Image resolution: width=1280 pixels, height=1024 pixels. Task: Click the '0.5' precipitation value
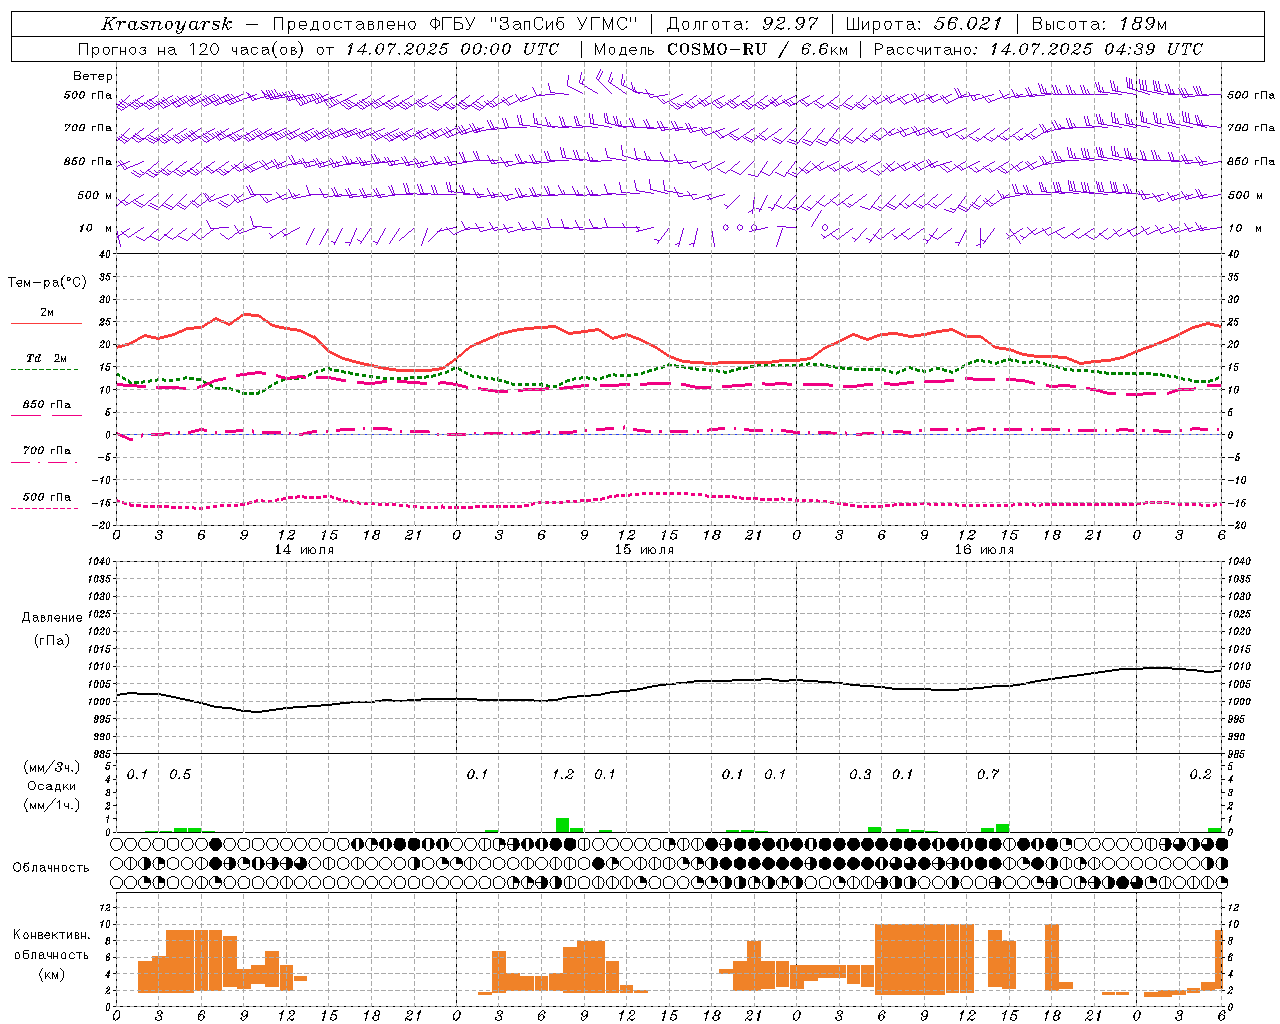tap(180, 775)
